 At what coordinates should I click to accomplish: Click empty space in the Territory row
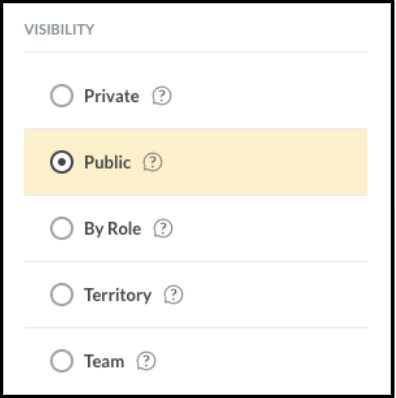click(273, 295)
